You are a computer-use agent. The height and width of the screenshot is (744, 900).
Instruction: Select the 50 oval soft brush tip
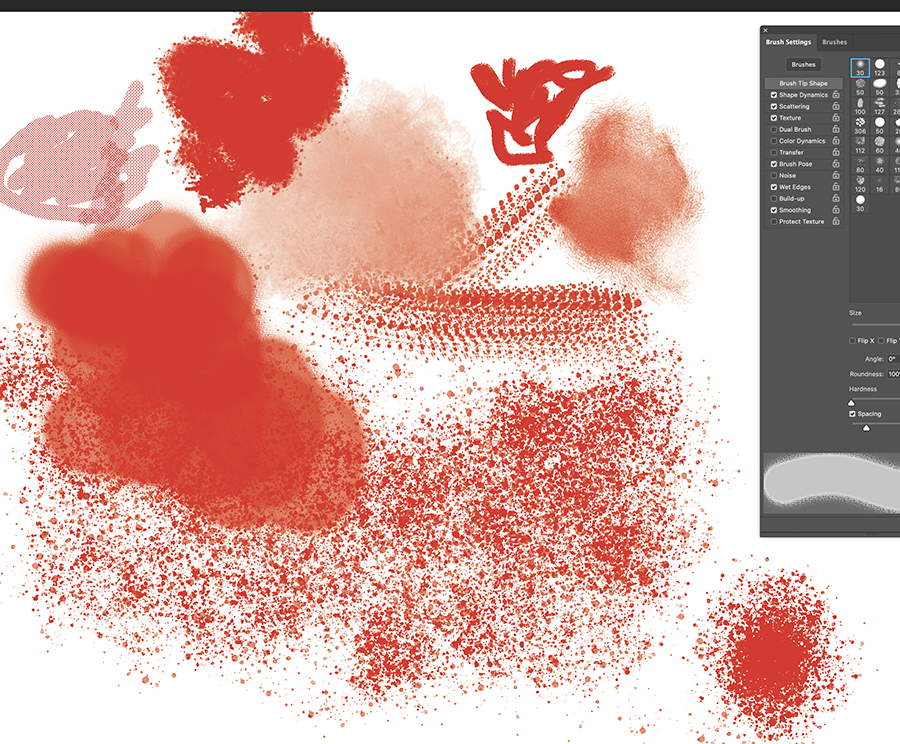879,87
